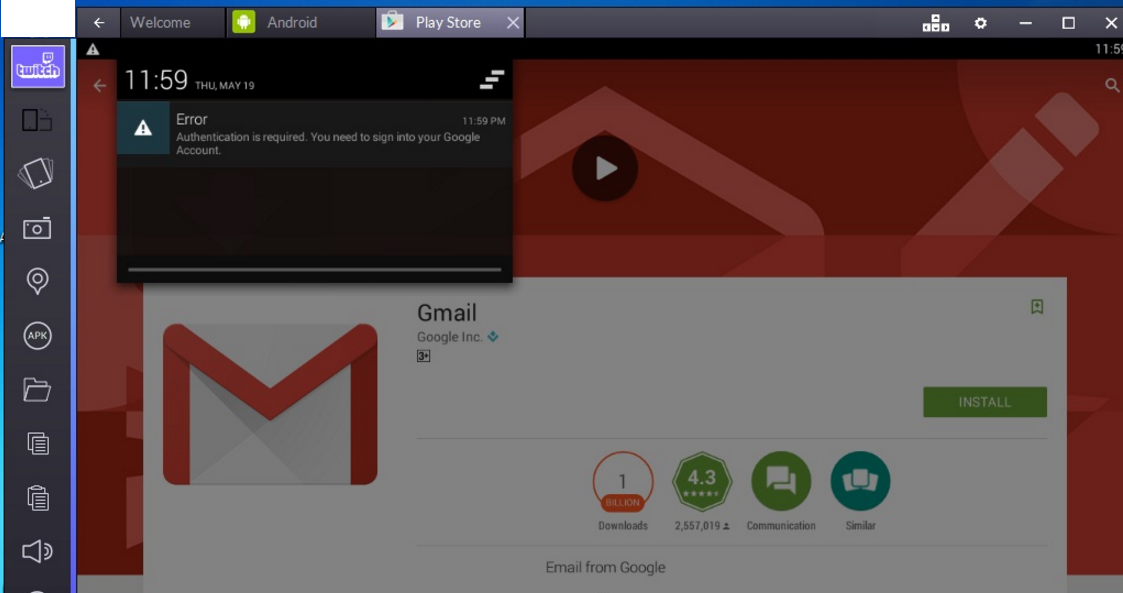Screen dimensions: 1123x593
Task: Open the location pin tool
Action: point(37,281)
